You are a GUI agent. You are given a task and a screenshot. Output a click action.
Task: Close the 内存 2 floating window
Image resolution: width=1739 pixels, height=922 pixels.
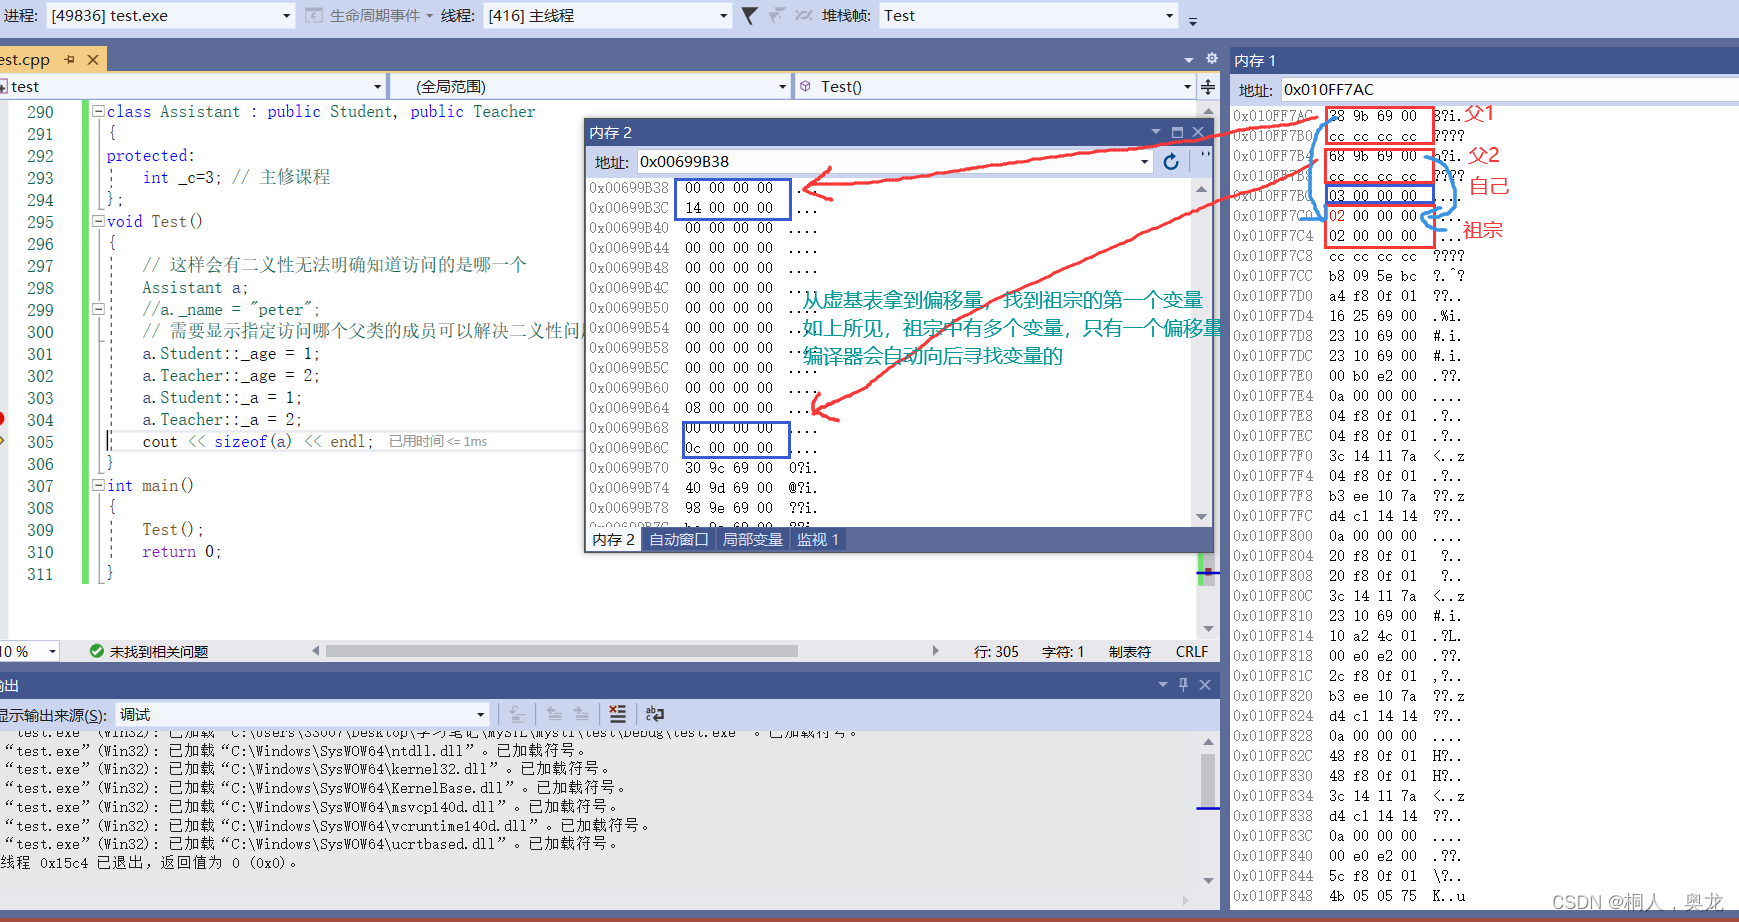point(1198,132)
